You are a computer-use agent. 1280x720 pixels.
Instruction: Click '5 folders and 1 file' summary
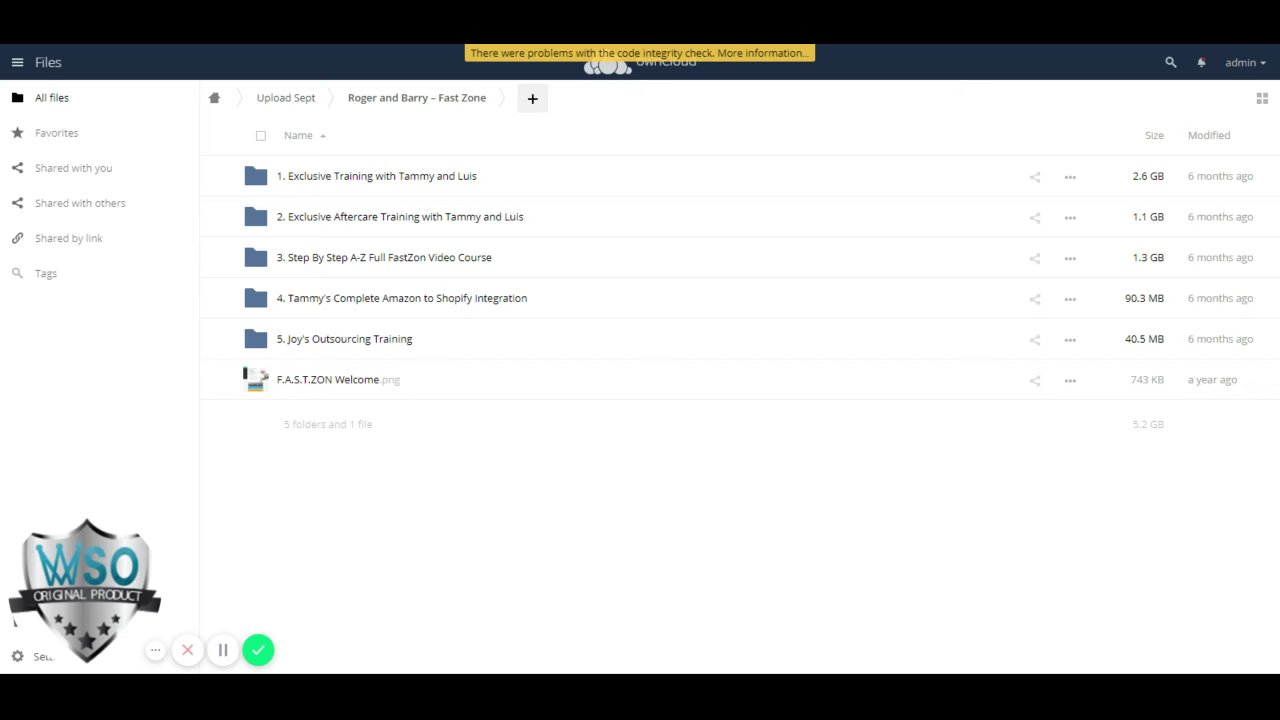click(328, 424)
